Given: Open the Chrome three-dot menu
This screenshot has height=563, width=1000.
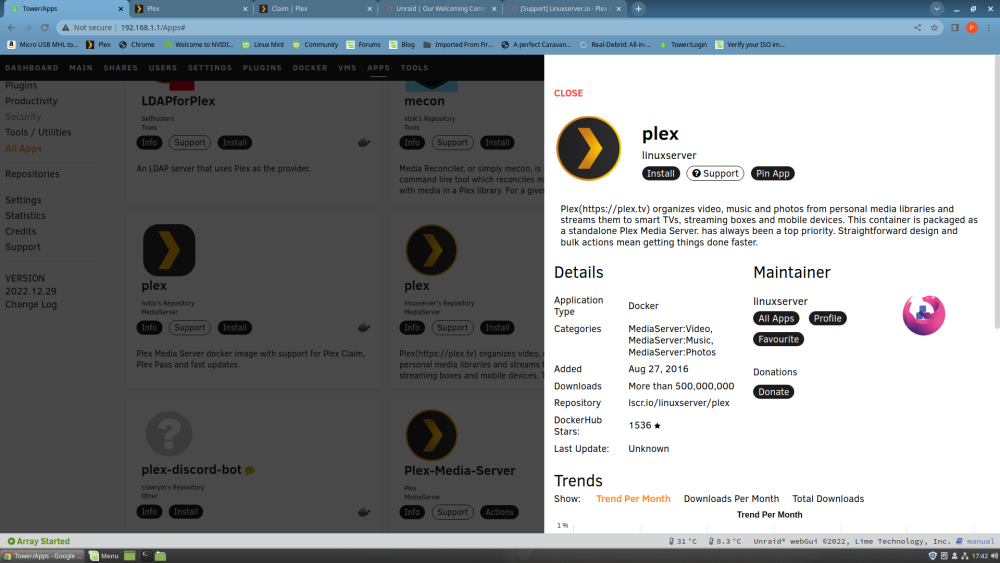Looking at the screenshot, I should coord(989,27).
